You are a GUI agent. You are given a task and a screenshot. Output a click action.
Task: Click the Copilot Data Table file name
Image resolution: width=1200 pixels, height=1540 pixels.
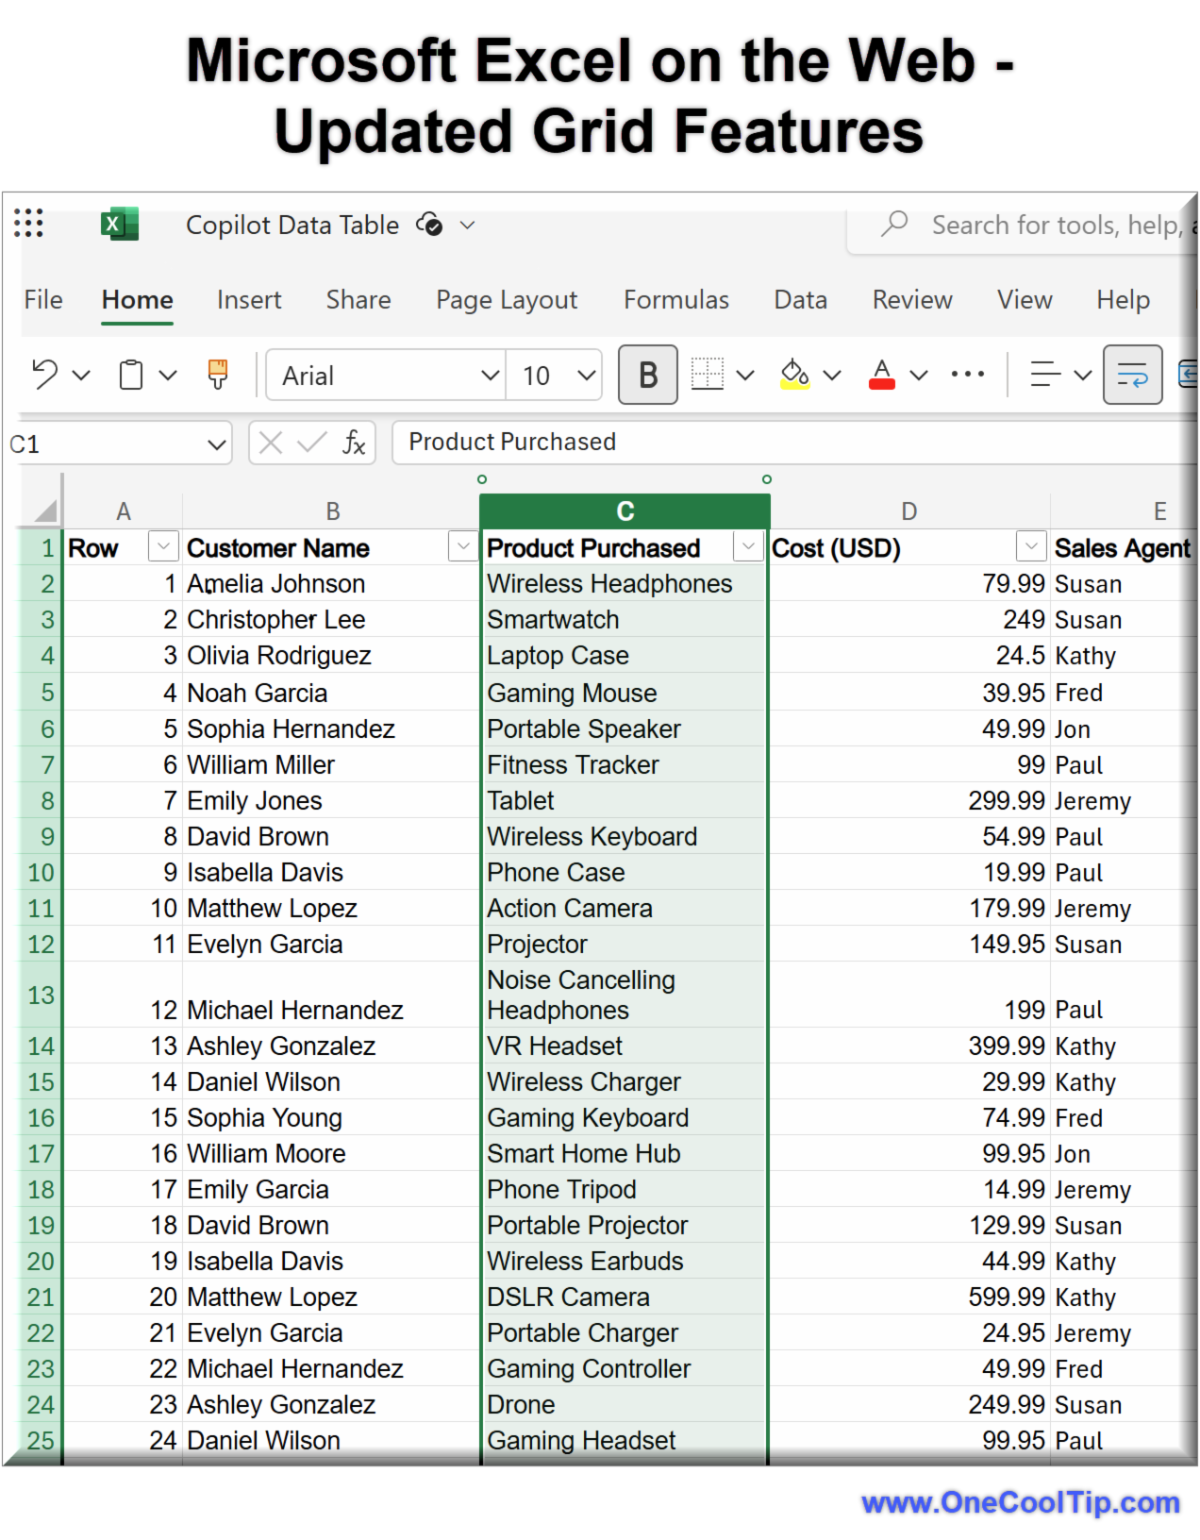[292, 225]
